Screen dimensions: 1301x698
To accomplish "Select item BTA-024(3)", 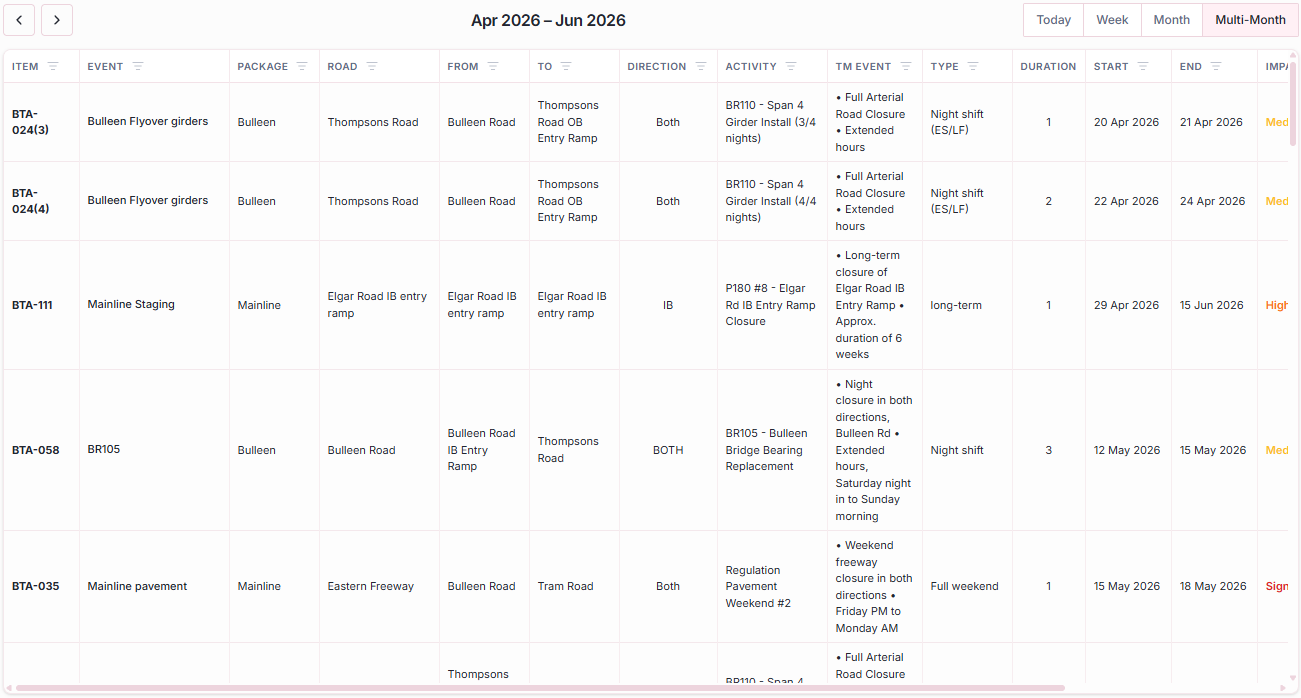I will point(30,122).
